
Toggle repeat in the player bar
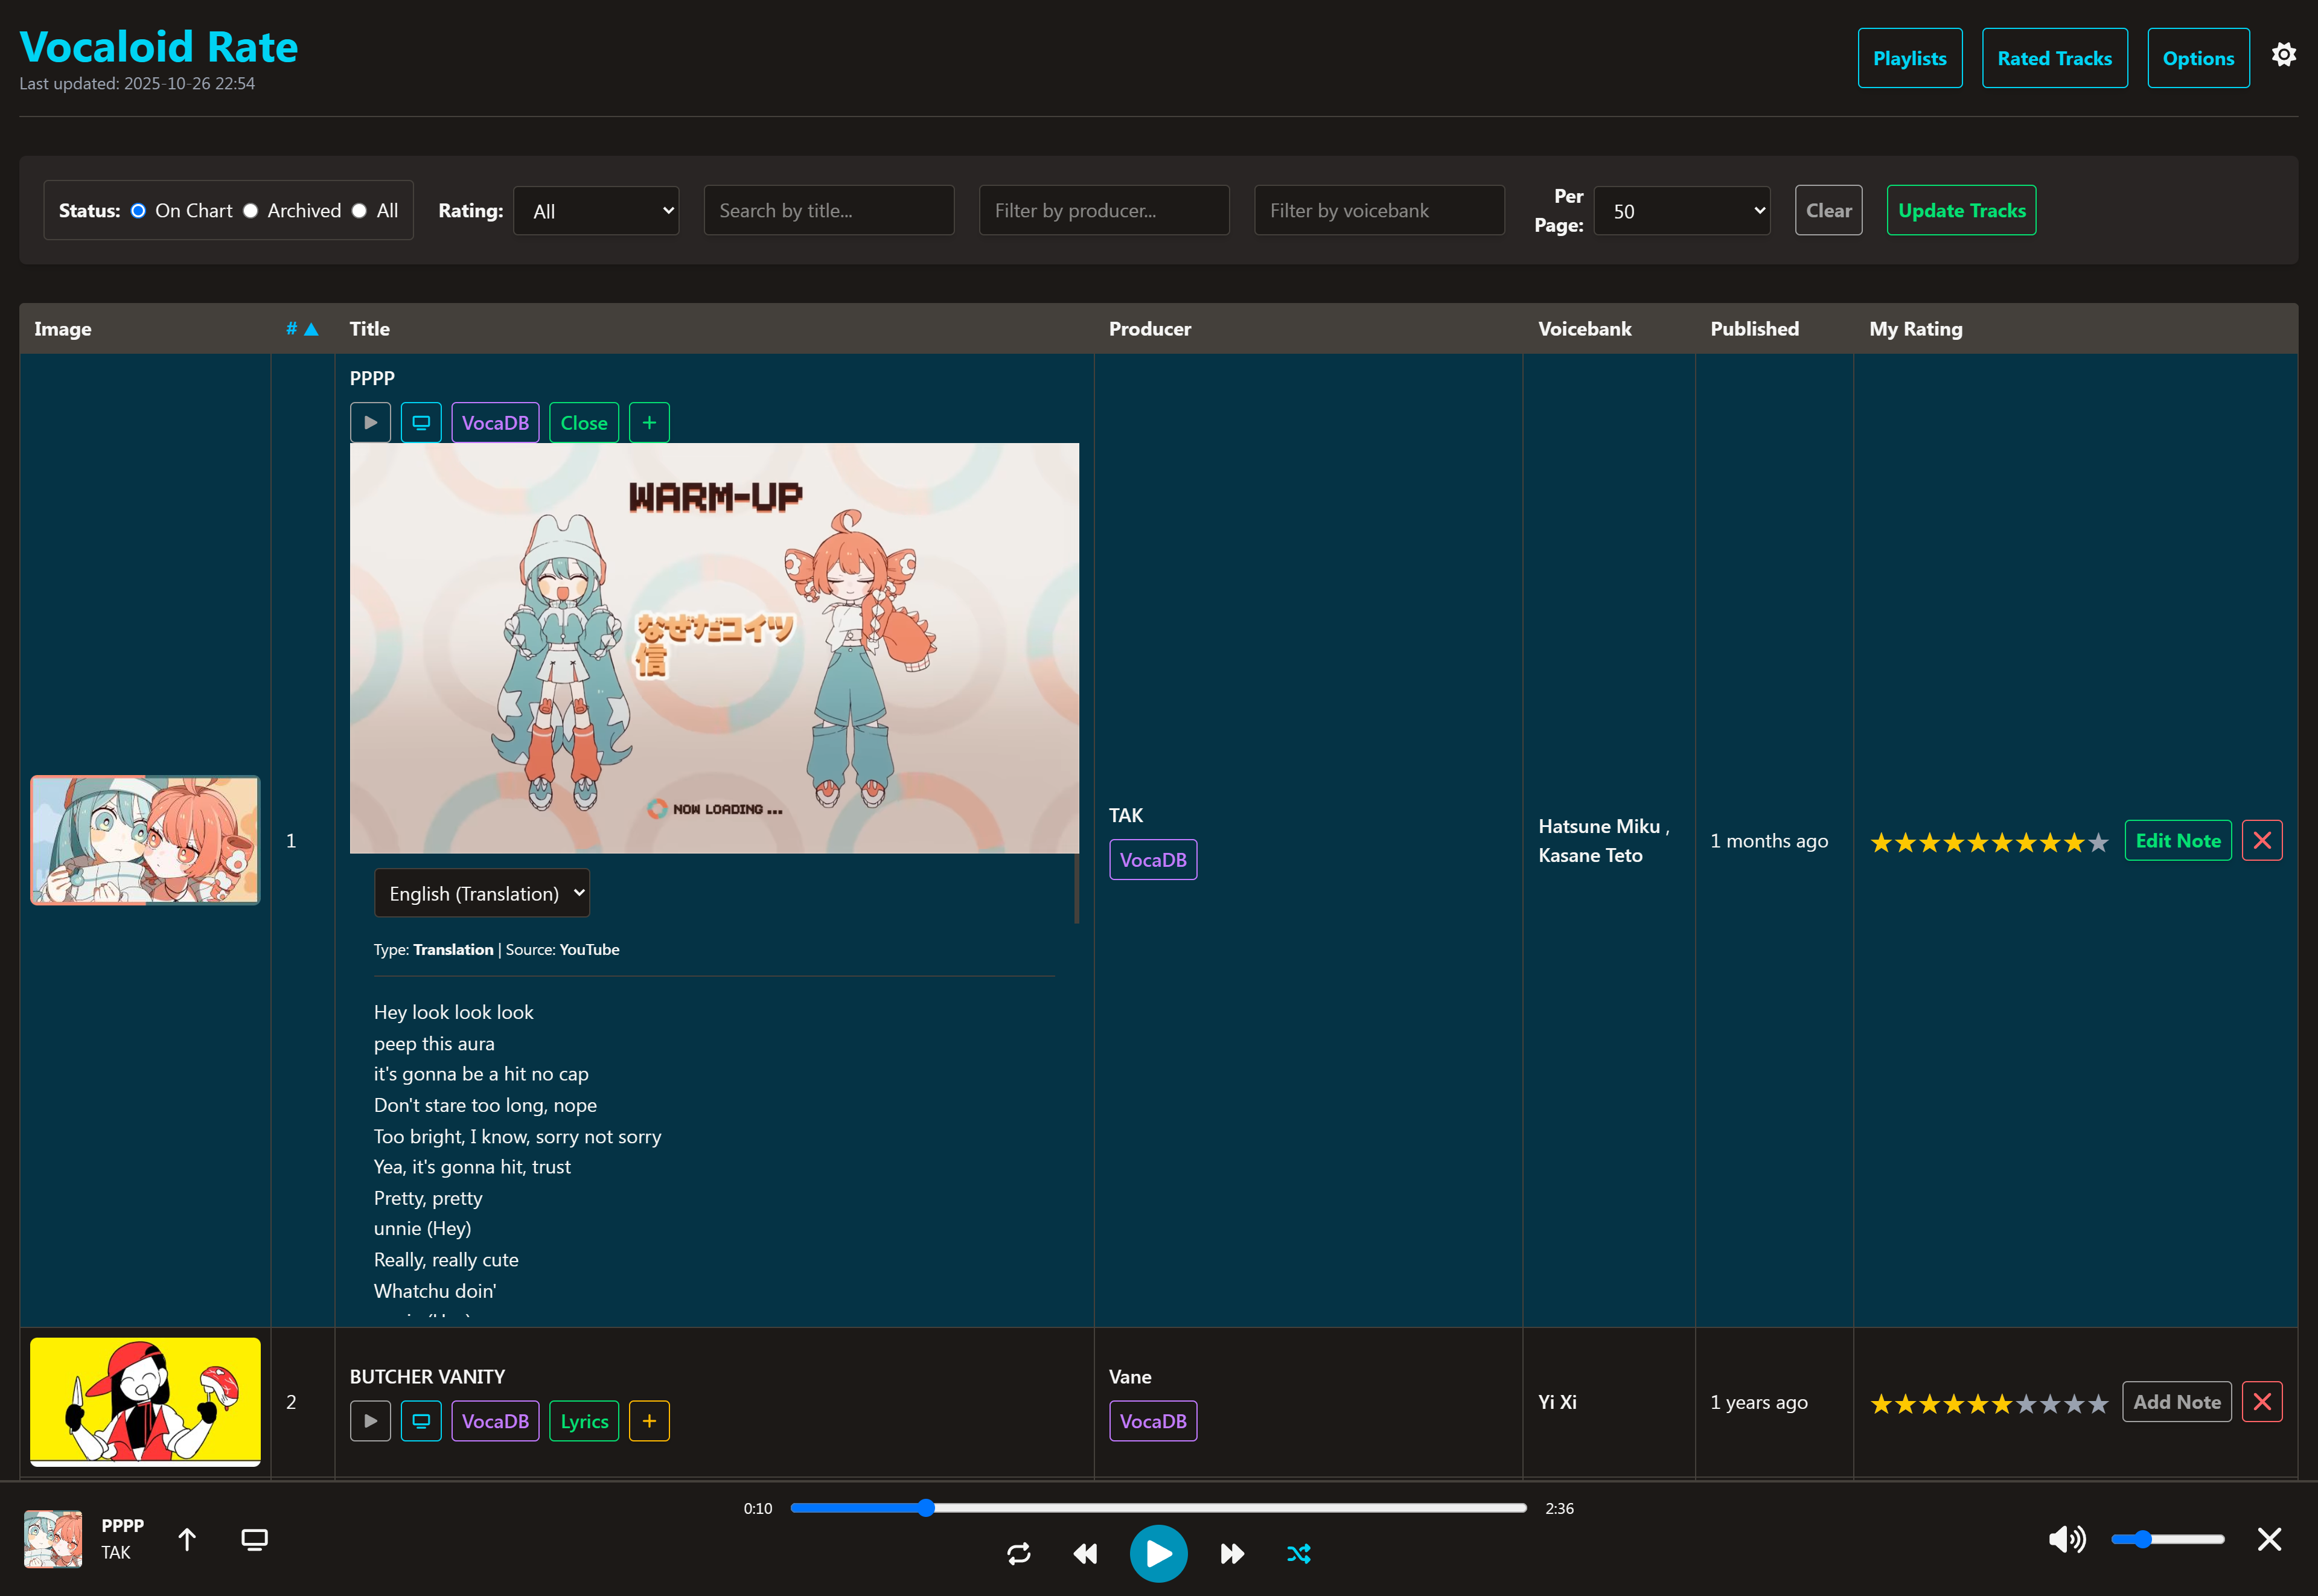coord(1018,1553)
